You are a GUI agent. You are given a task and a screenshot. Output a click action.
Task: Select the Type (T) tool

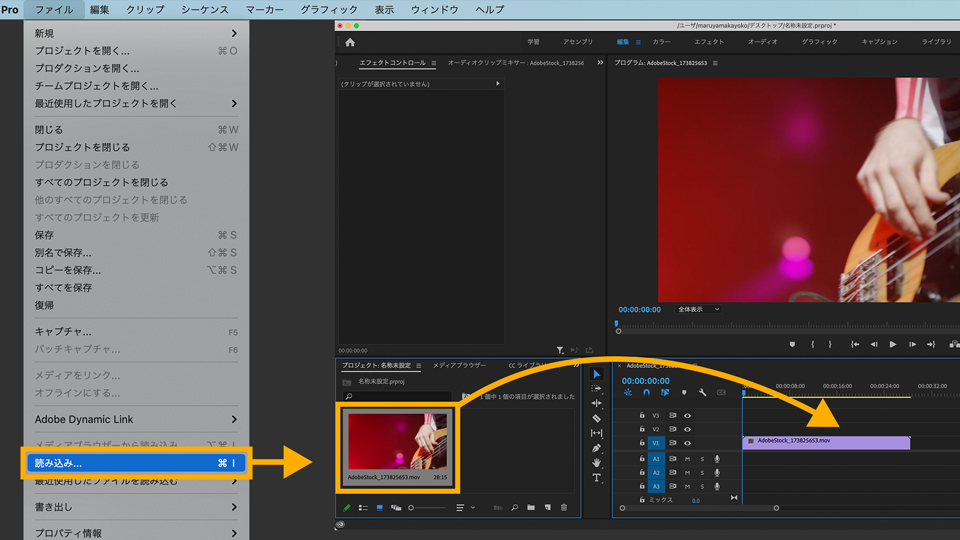tap(597, 478)
